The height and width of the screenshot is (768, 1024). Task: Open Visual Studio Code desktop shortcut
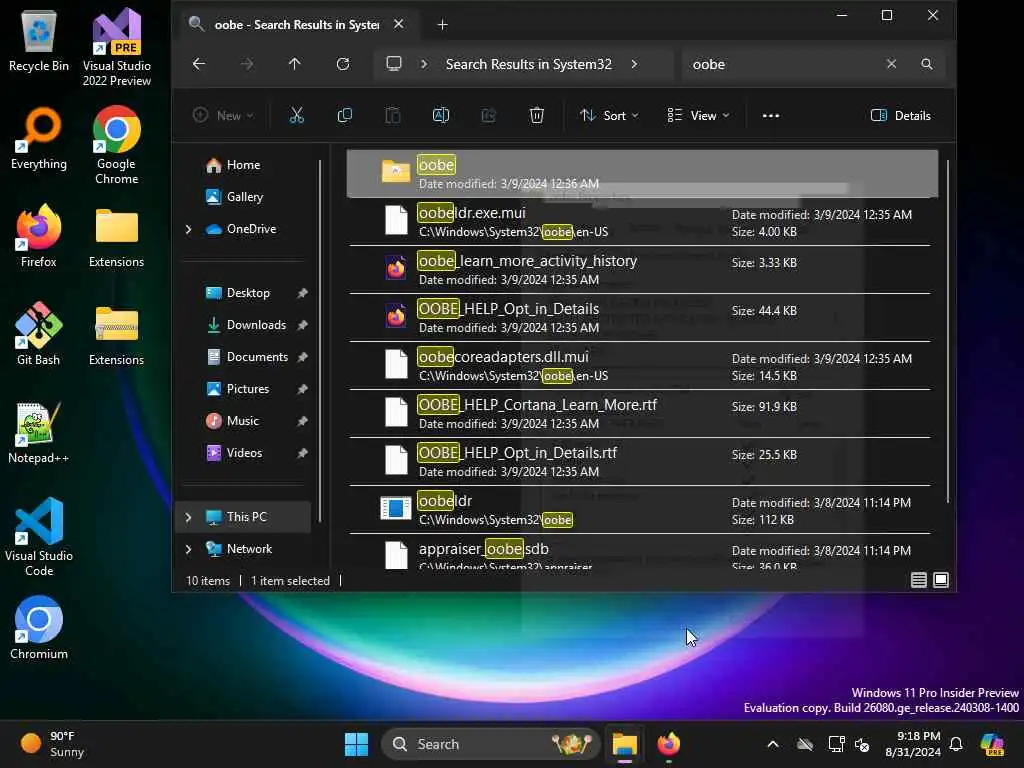click(x=39, y=537)
